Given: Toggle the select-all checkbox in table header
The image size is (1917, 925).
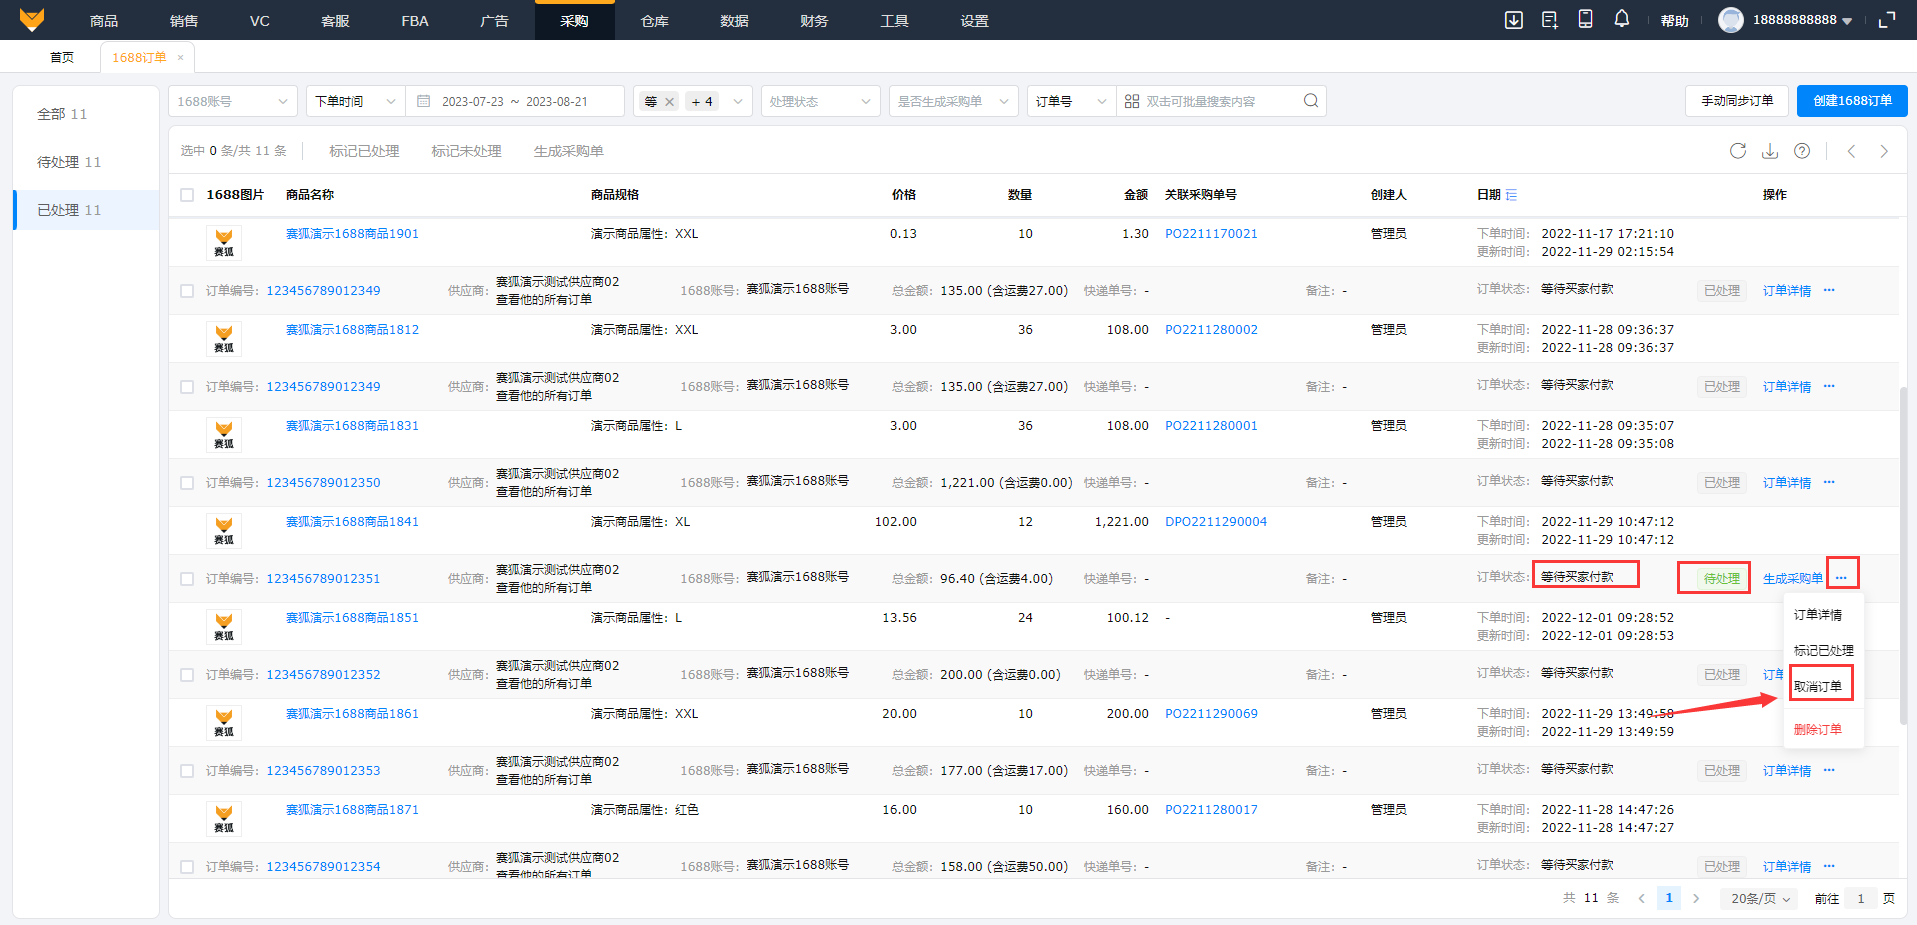Looking at the screenshot, I should point(187,195).
